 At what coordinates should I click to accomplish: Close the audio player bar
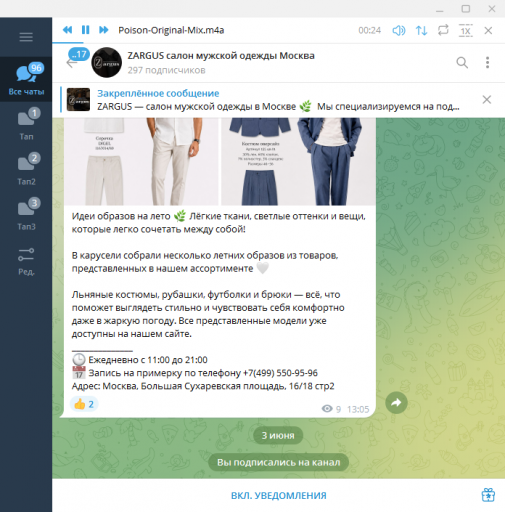[488, 31]
